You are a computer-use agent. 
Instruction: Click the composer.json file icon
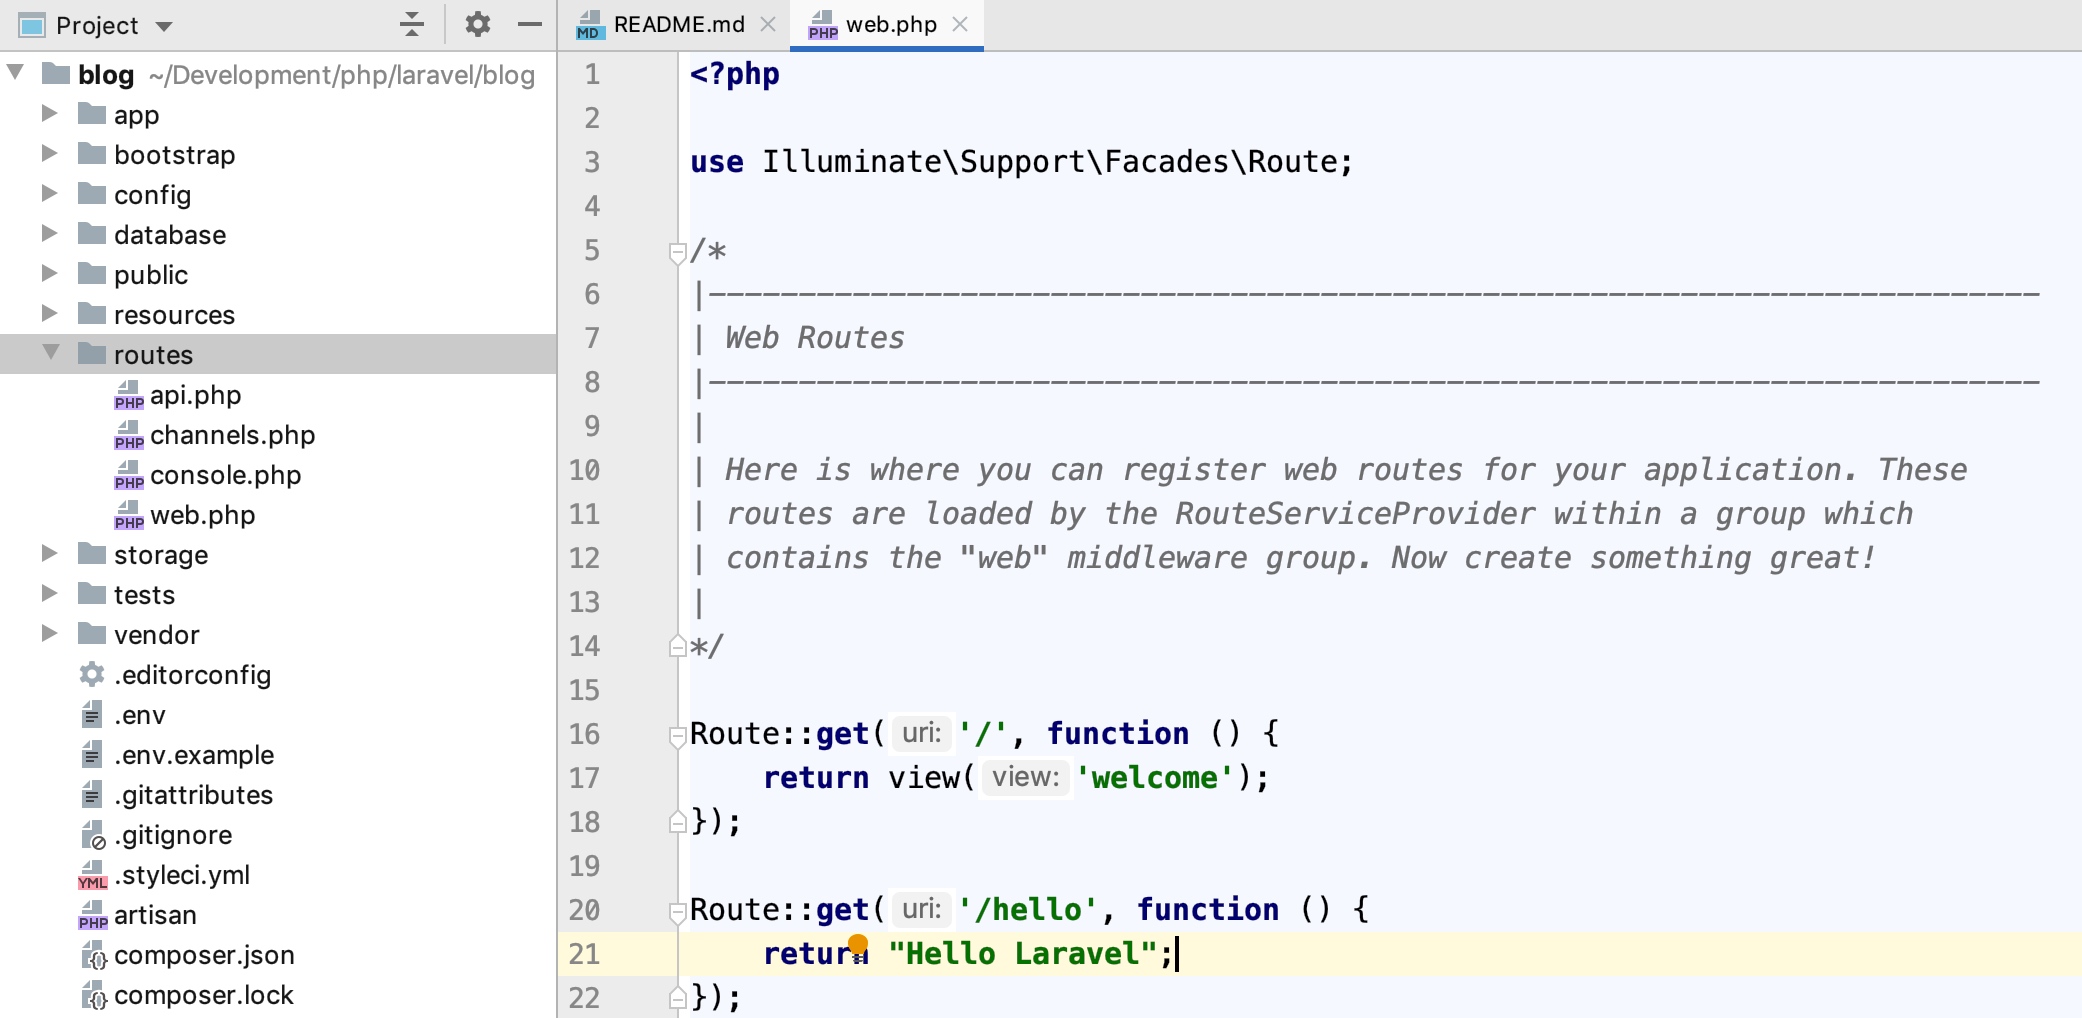click(x=93, y=955)
